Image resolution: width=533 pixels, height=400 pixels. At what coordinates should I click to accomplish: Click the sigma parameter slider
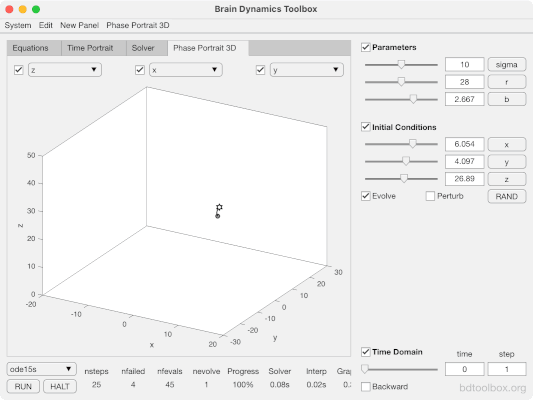(x=401, y=65)
